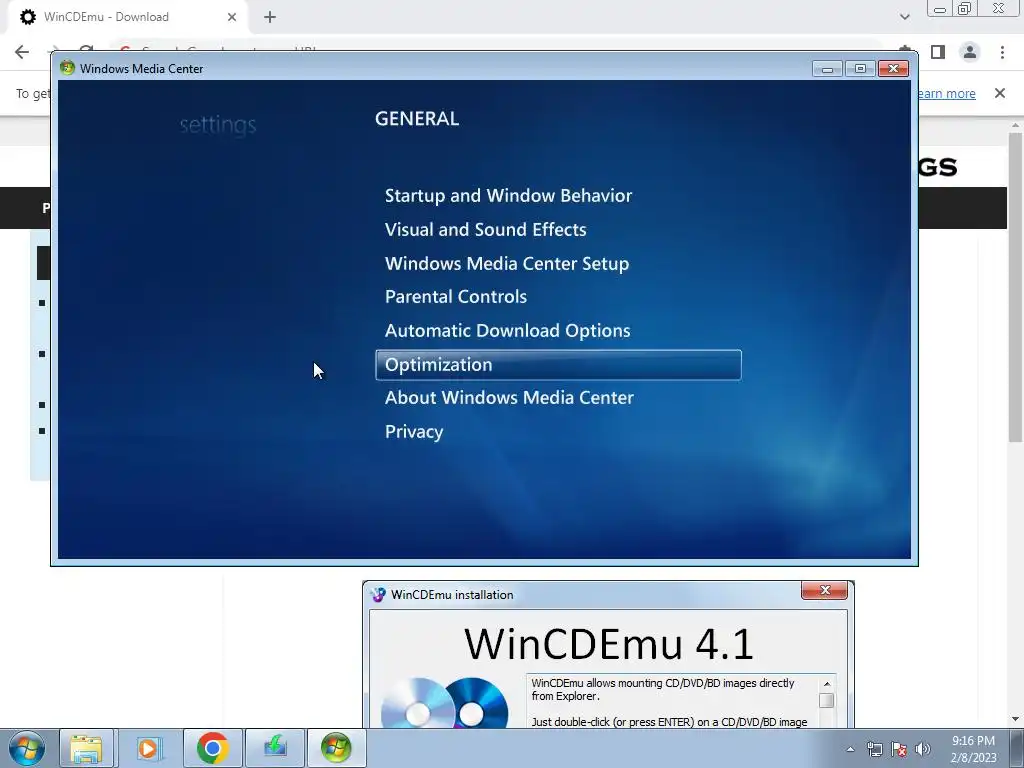The width and height of the screenshot is (1024, 768).
Task: Launch Windows Media Player from taskbar
Action: 148,748
